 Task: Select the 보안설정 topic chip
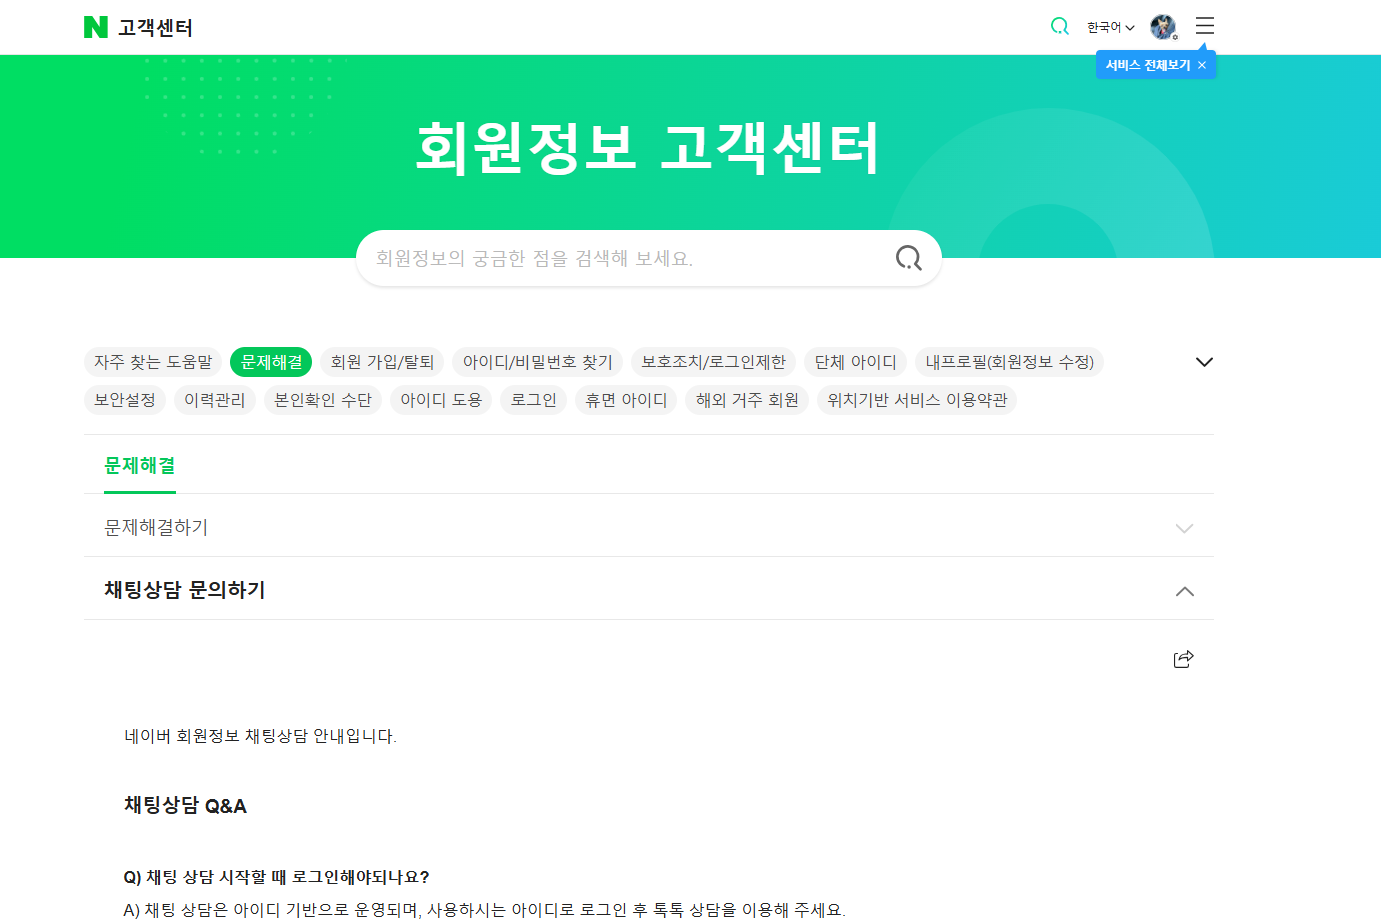click(x=124, y=399)
